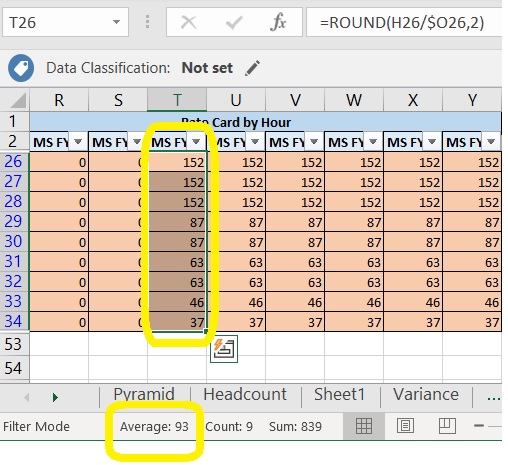The width and height of the screenshot is (508, 465).
Task: Click the Average: 93 status bar value
Action: pyautogui.click(x=154, y=426)
